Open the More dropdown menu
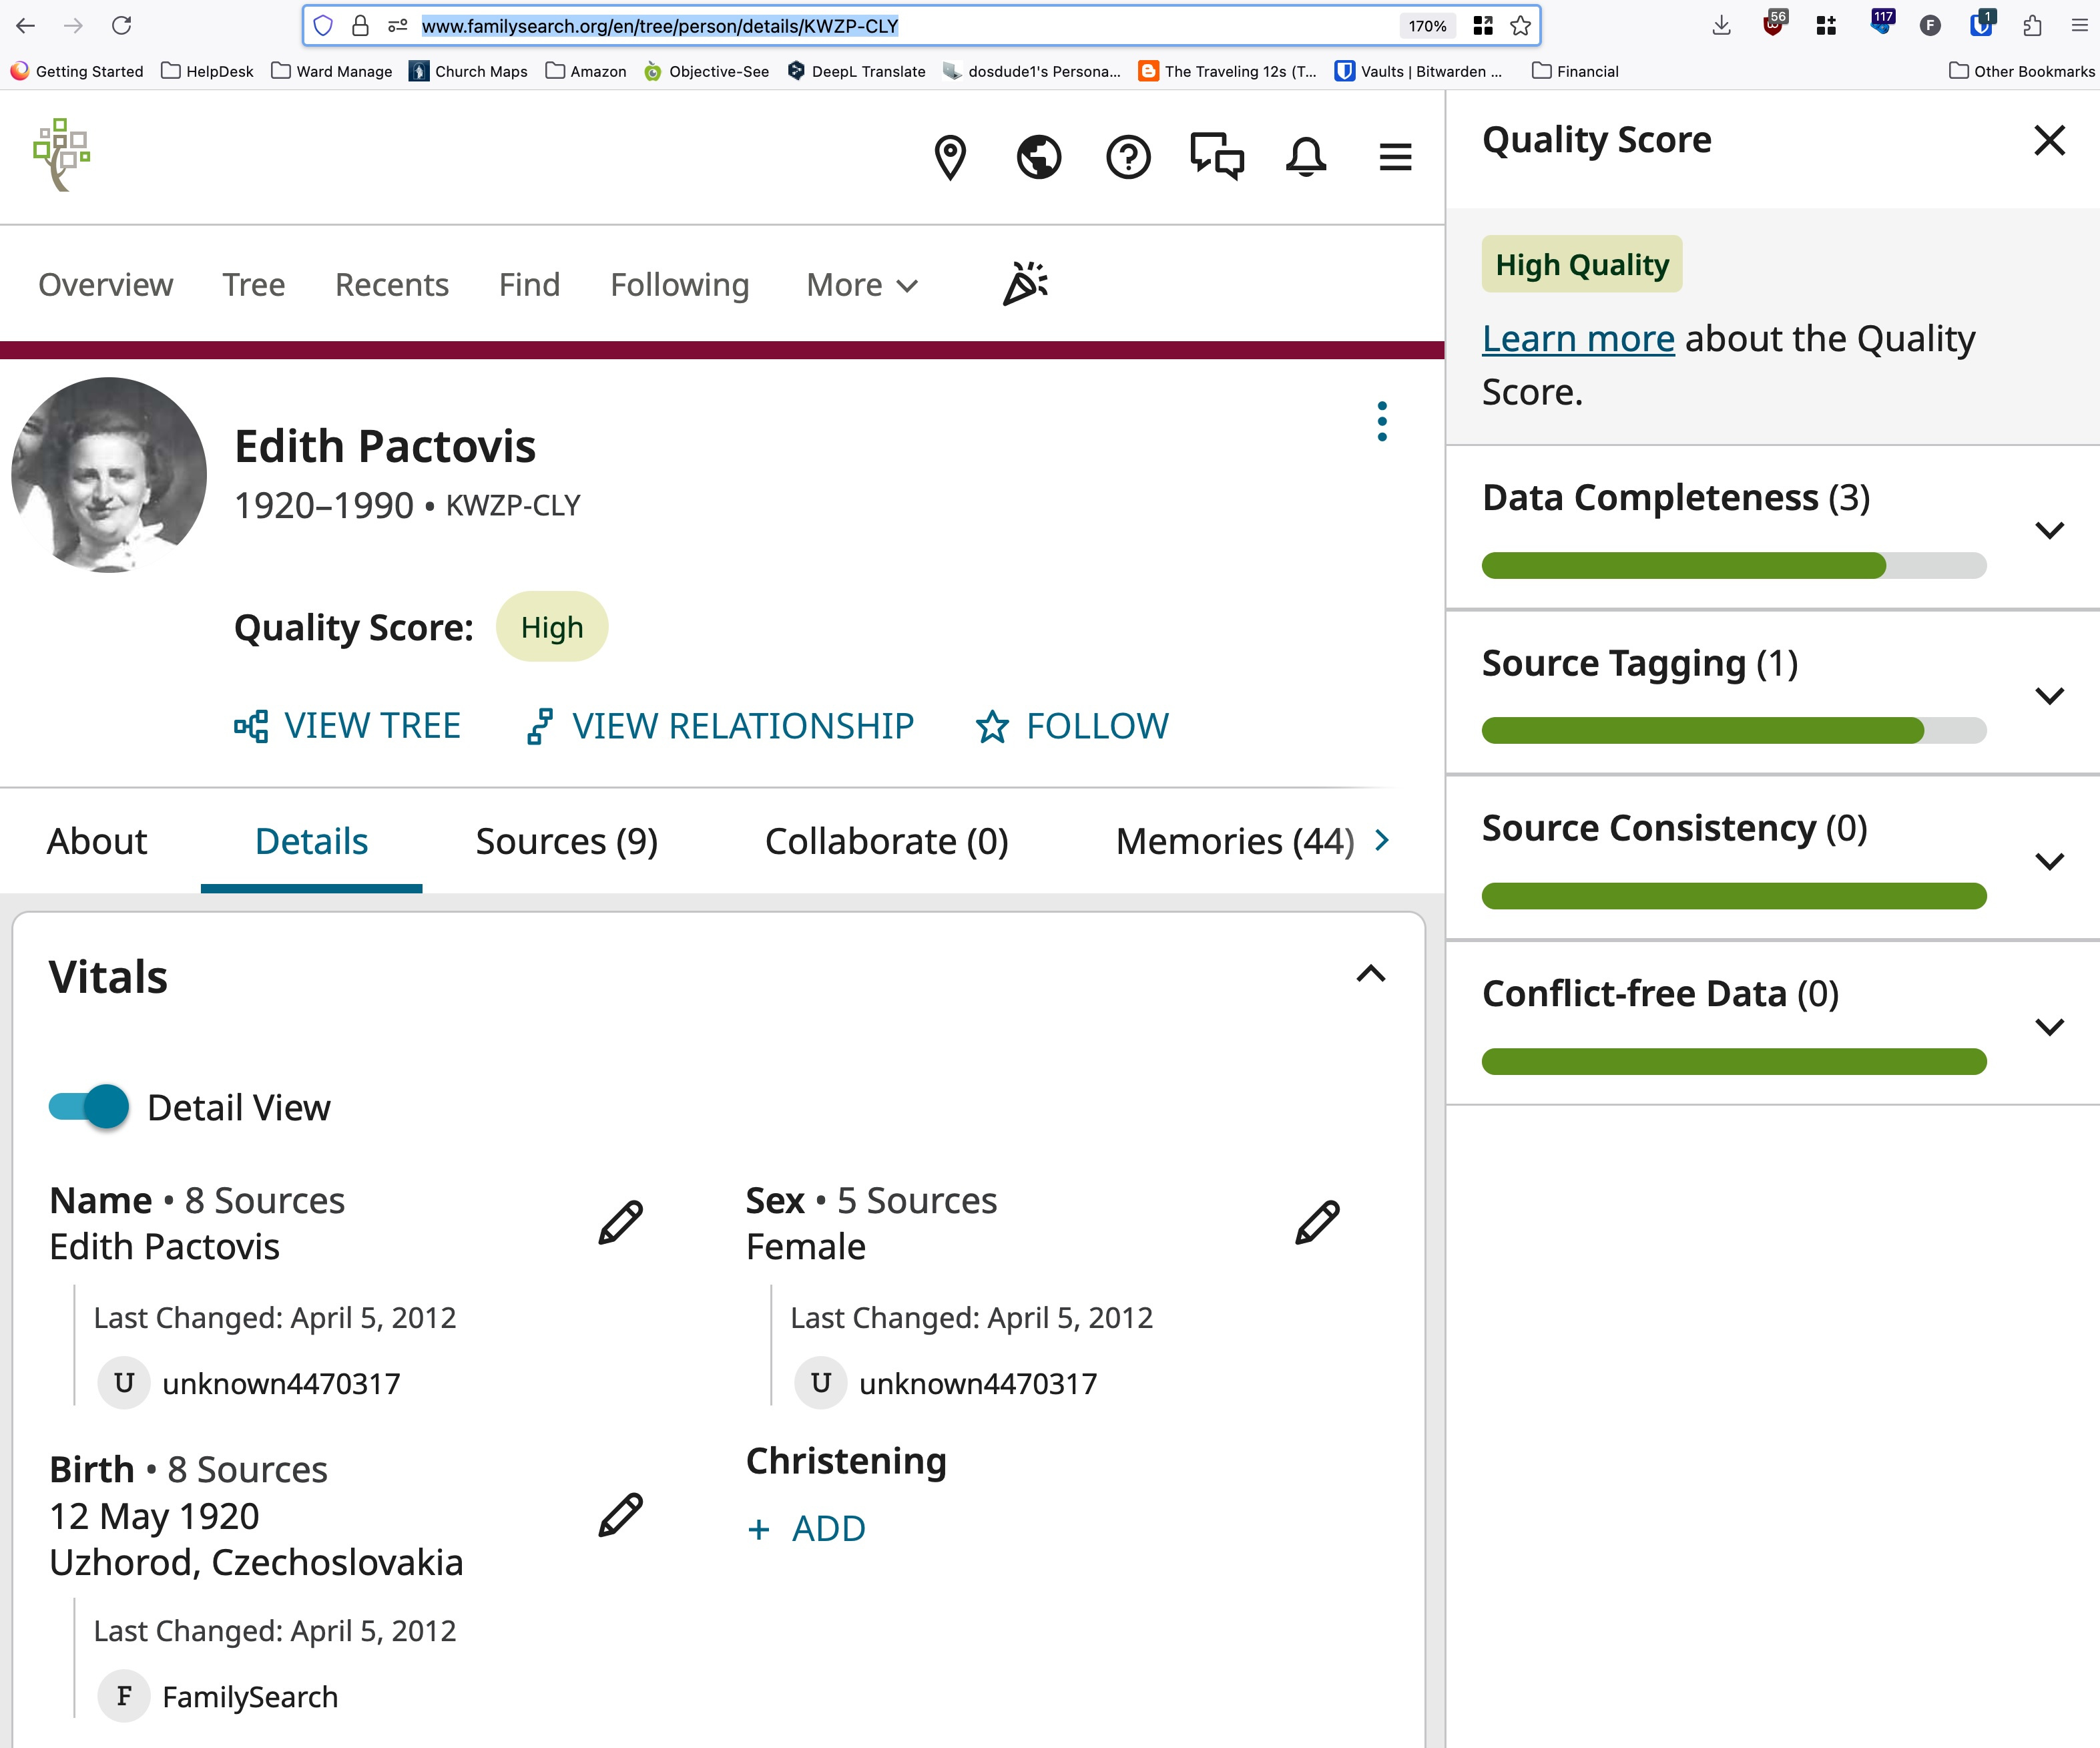This screenshot has width=2100, height=1748. pyautogui.click(x=862, y=285)
